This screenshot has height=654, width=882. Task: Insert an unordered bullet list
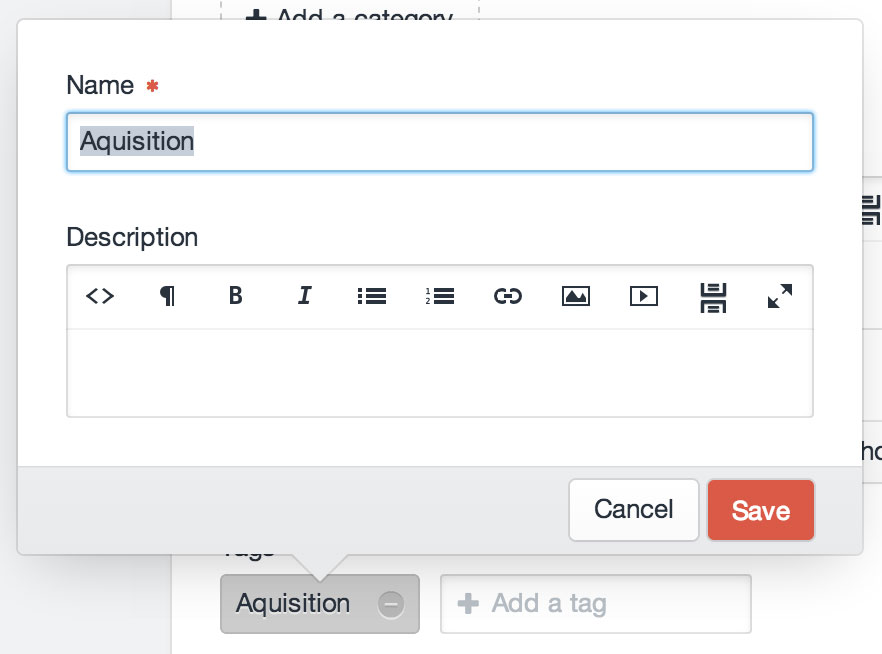[371, 296]
